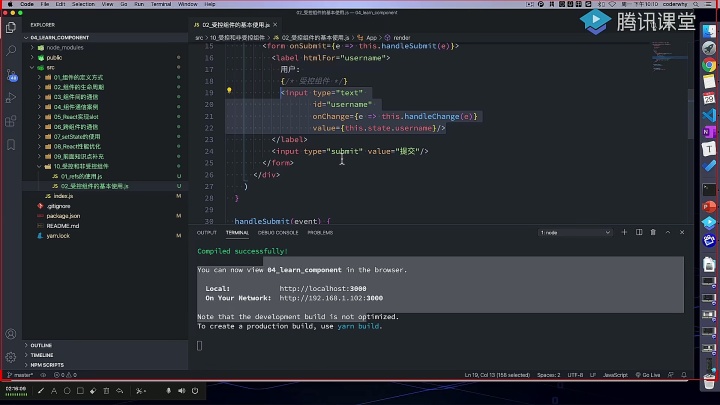Screen dimensions: 720x405
Task: Click the lightbulb code action on line 19
Action: 229,91
